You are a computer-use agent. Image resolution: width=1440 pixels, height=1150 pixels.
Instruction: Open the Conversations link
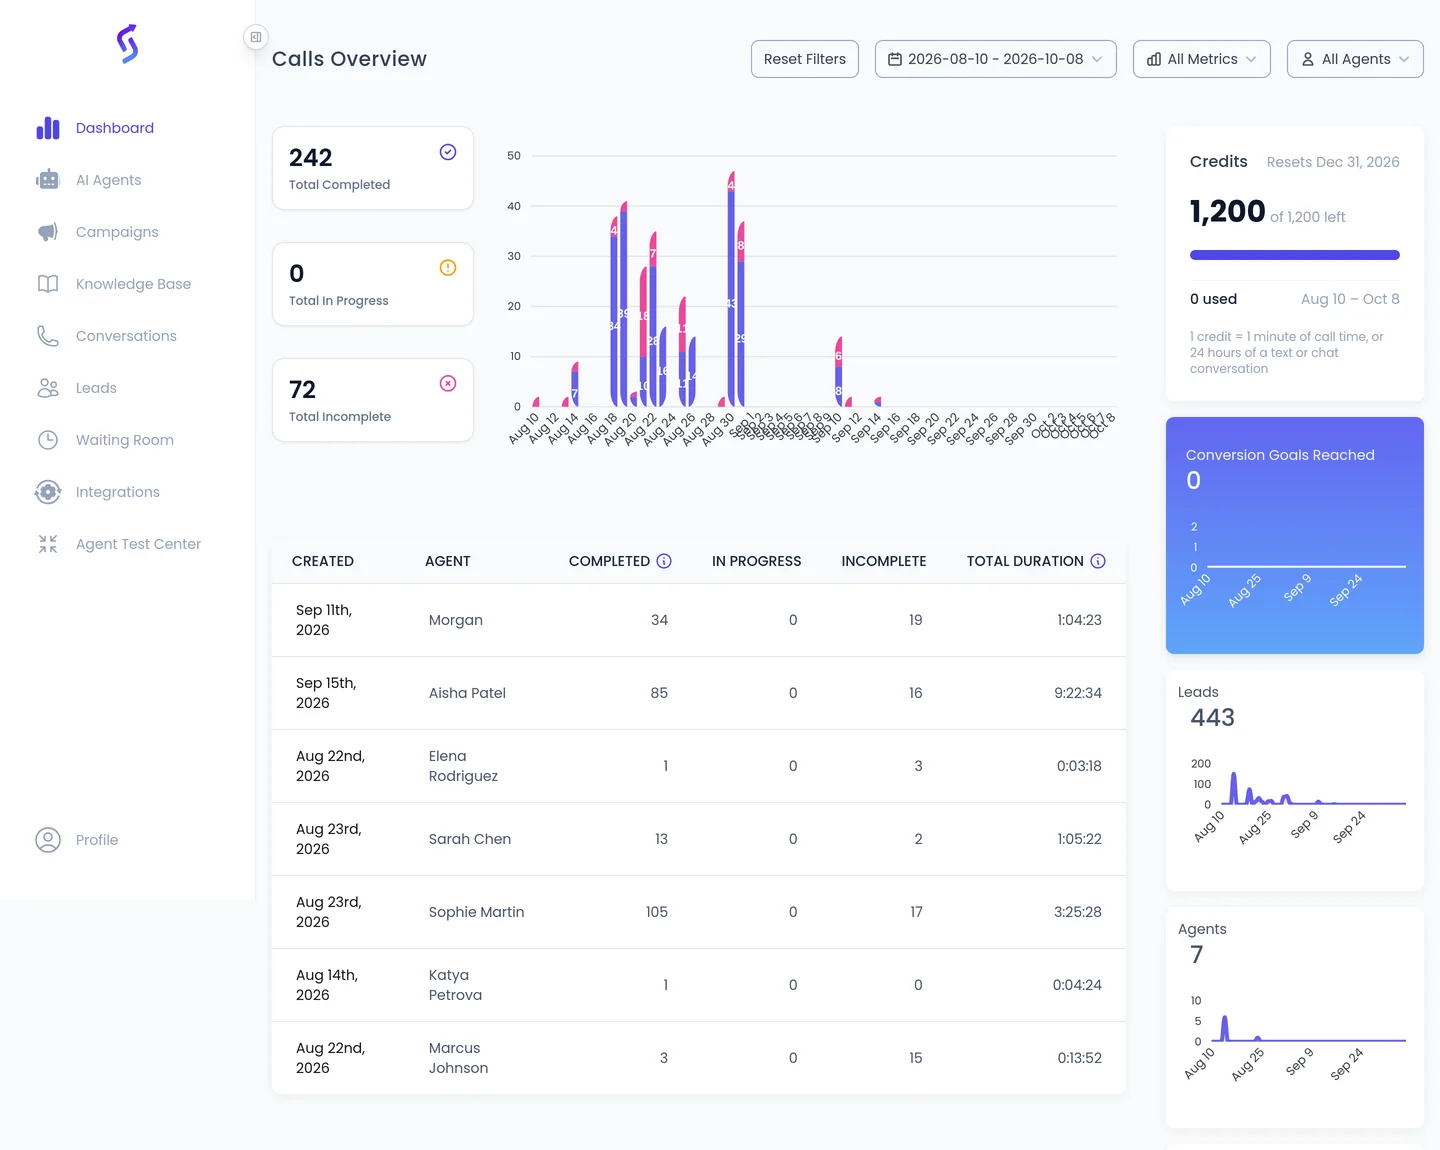pyautogui.click(x=126, y=336)
